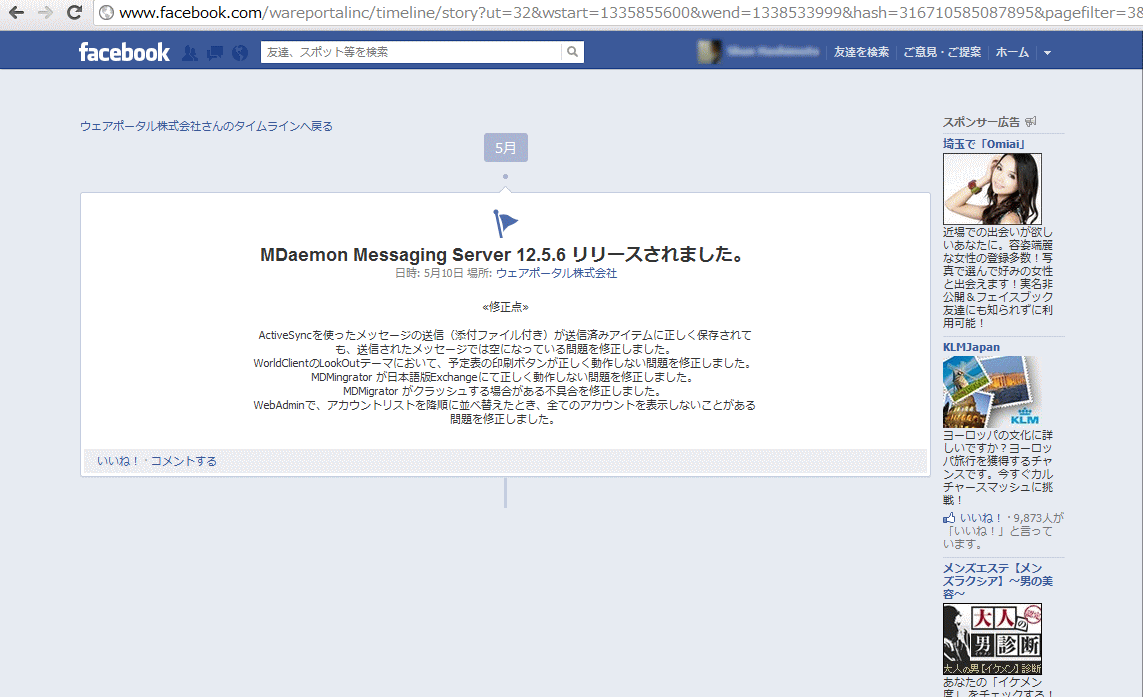Open ご意見・ご提案 in the top bar
This screenshot has height=697, width=1143.
pyautogui.click(x=942, y=52)
